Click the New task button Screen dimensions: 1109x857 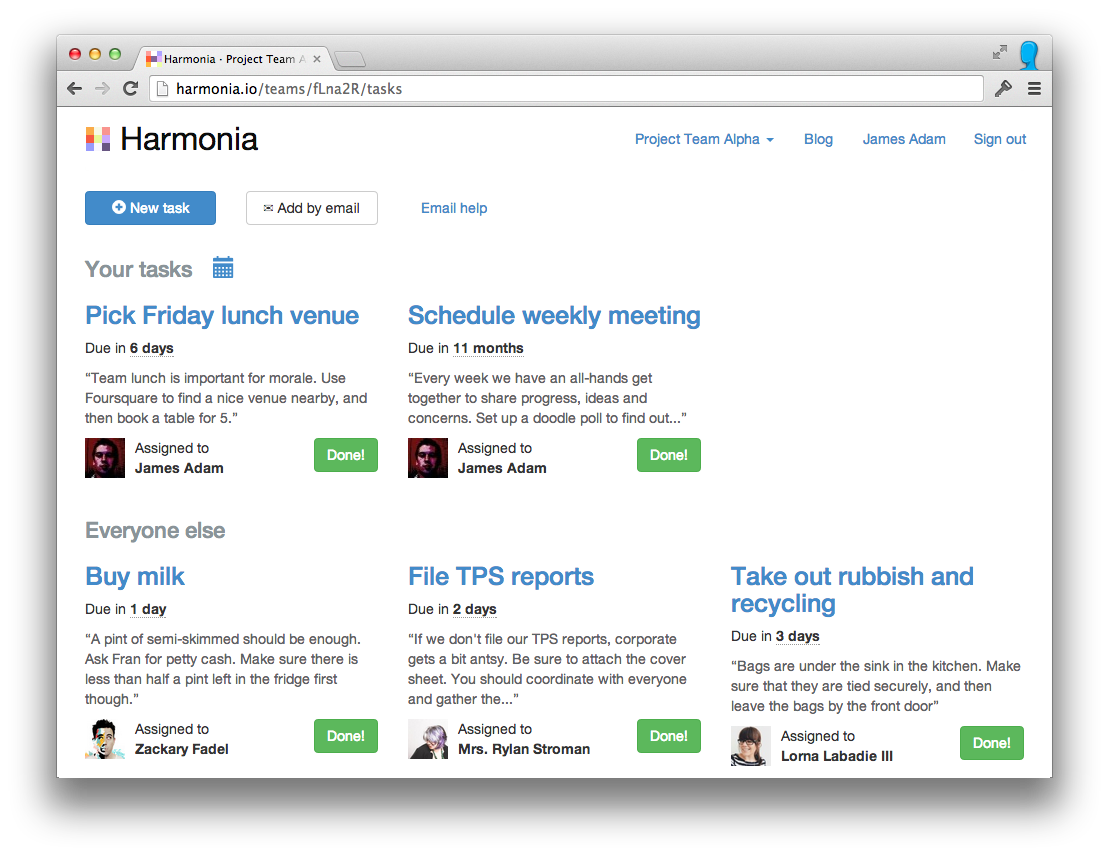tap(150, 208)
